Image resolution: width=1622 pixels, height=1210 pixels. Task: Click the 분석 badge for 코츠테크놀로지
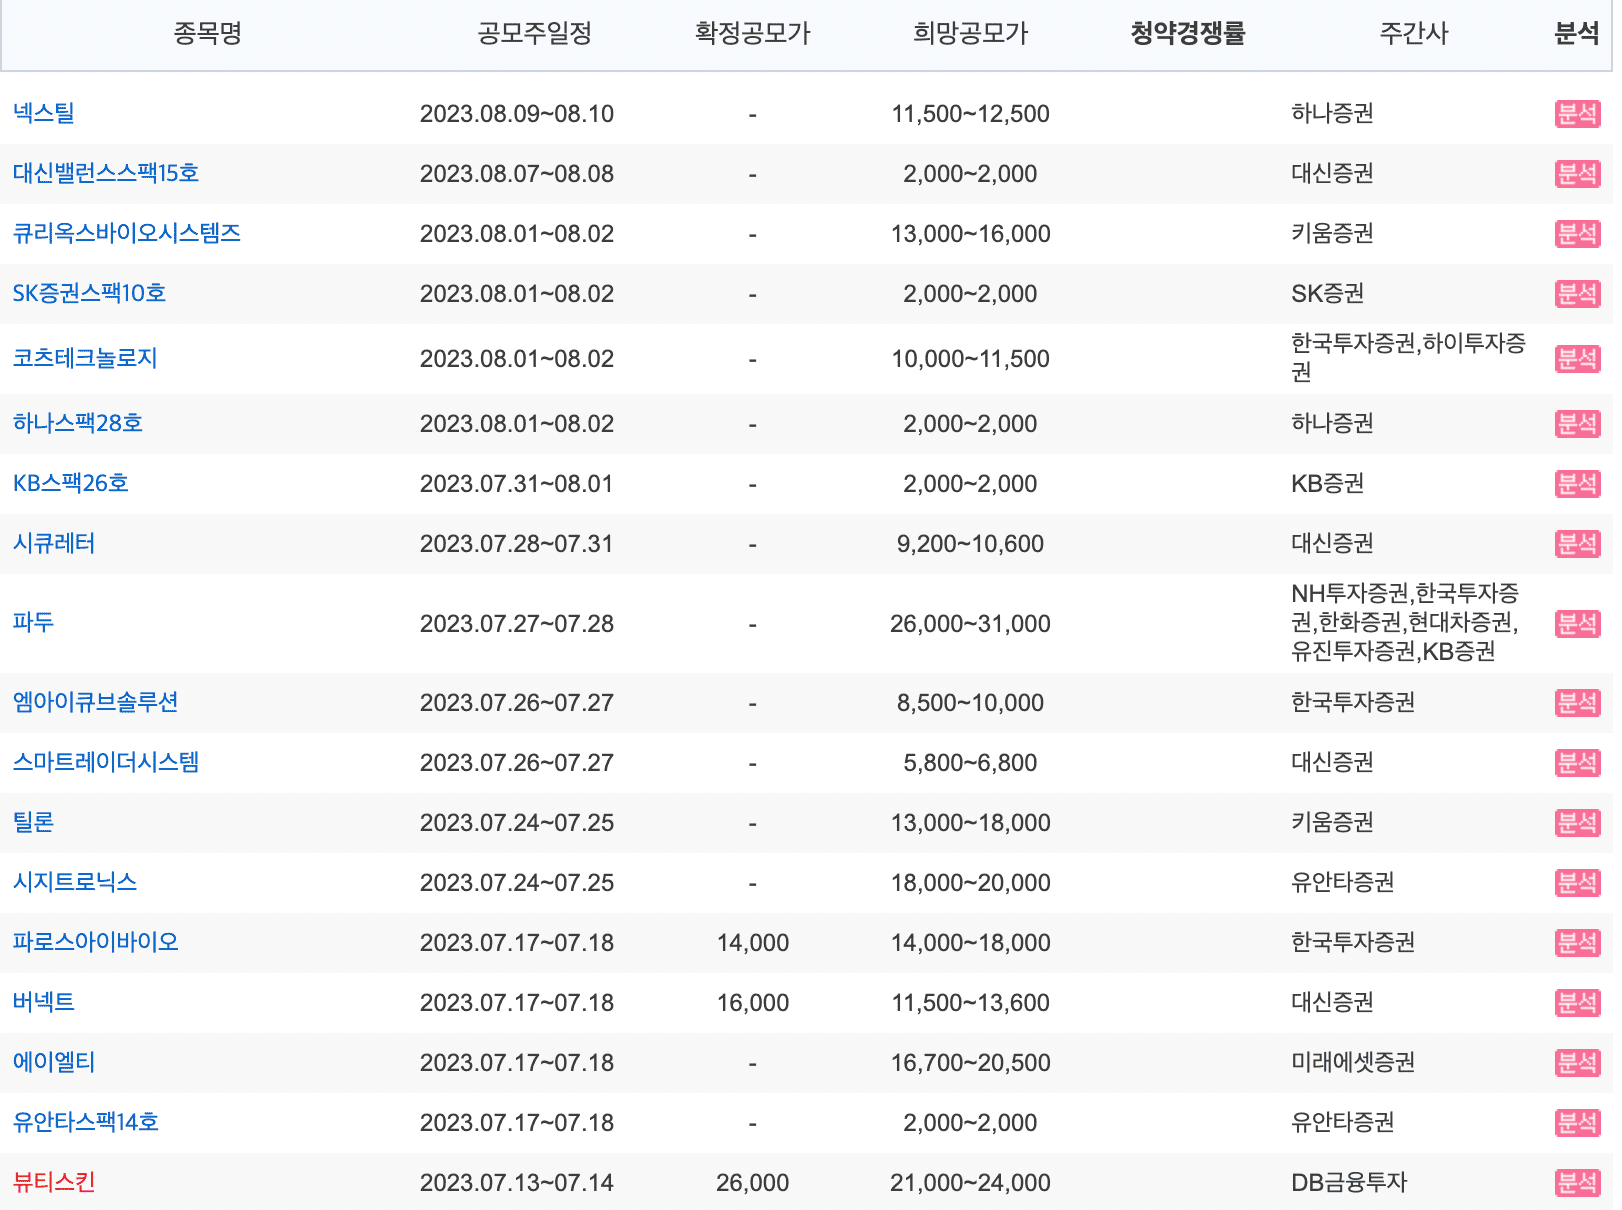pos(1578,359)
